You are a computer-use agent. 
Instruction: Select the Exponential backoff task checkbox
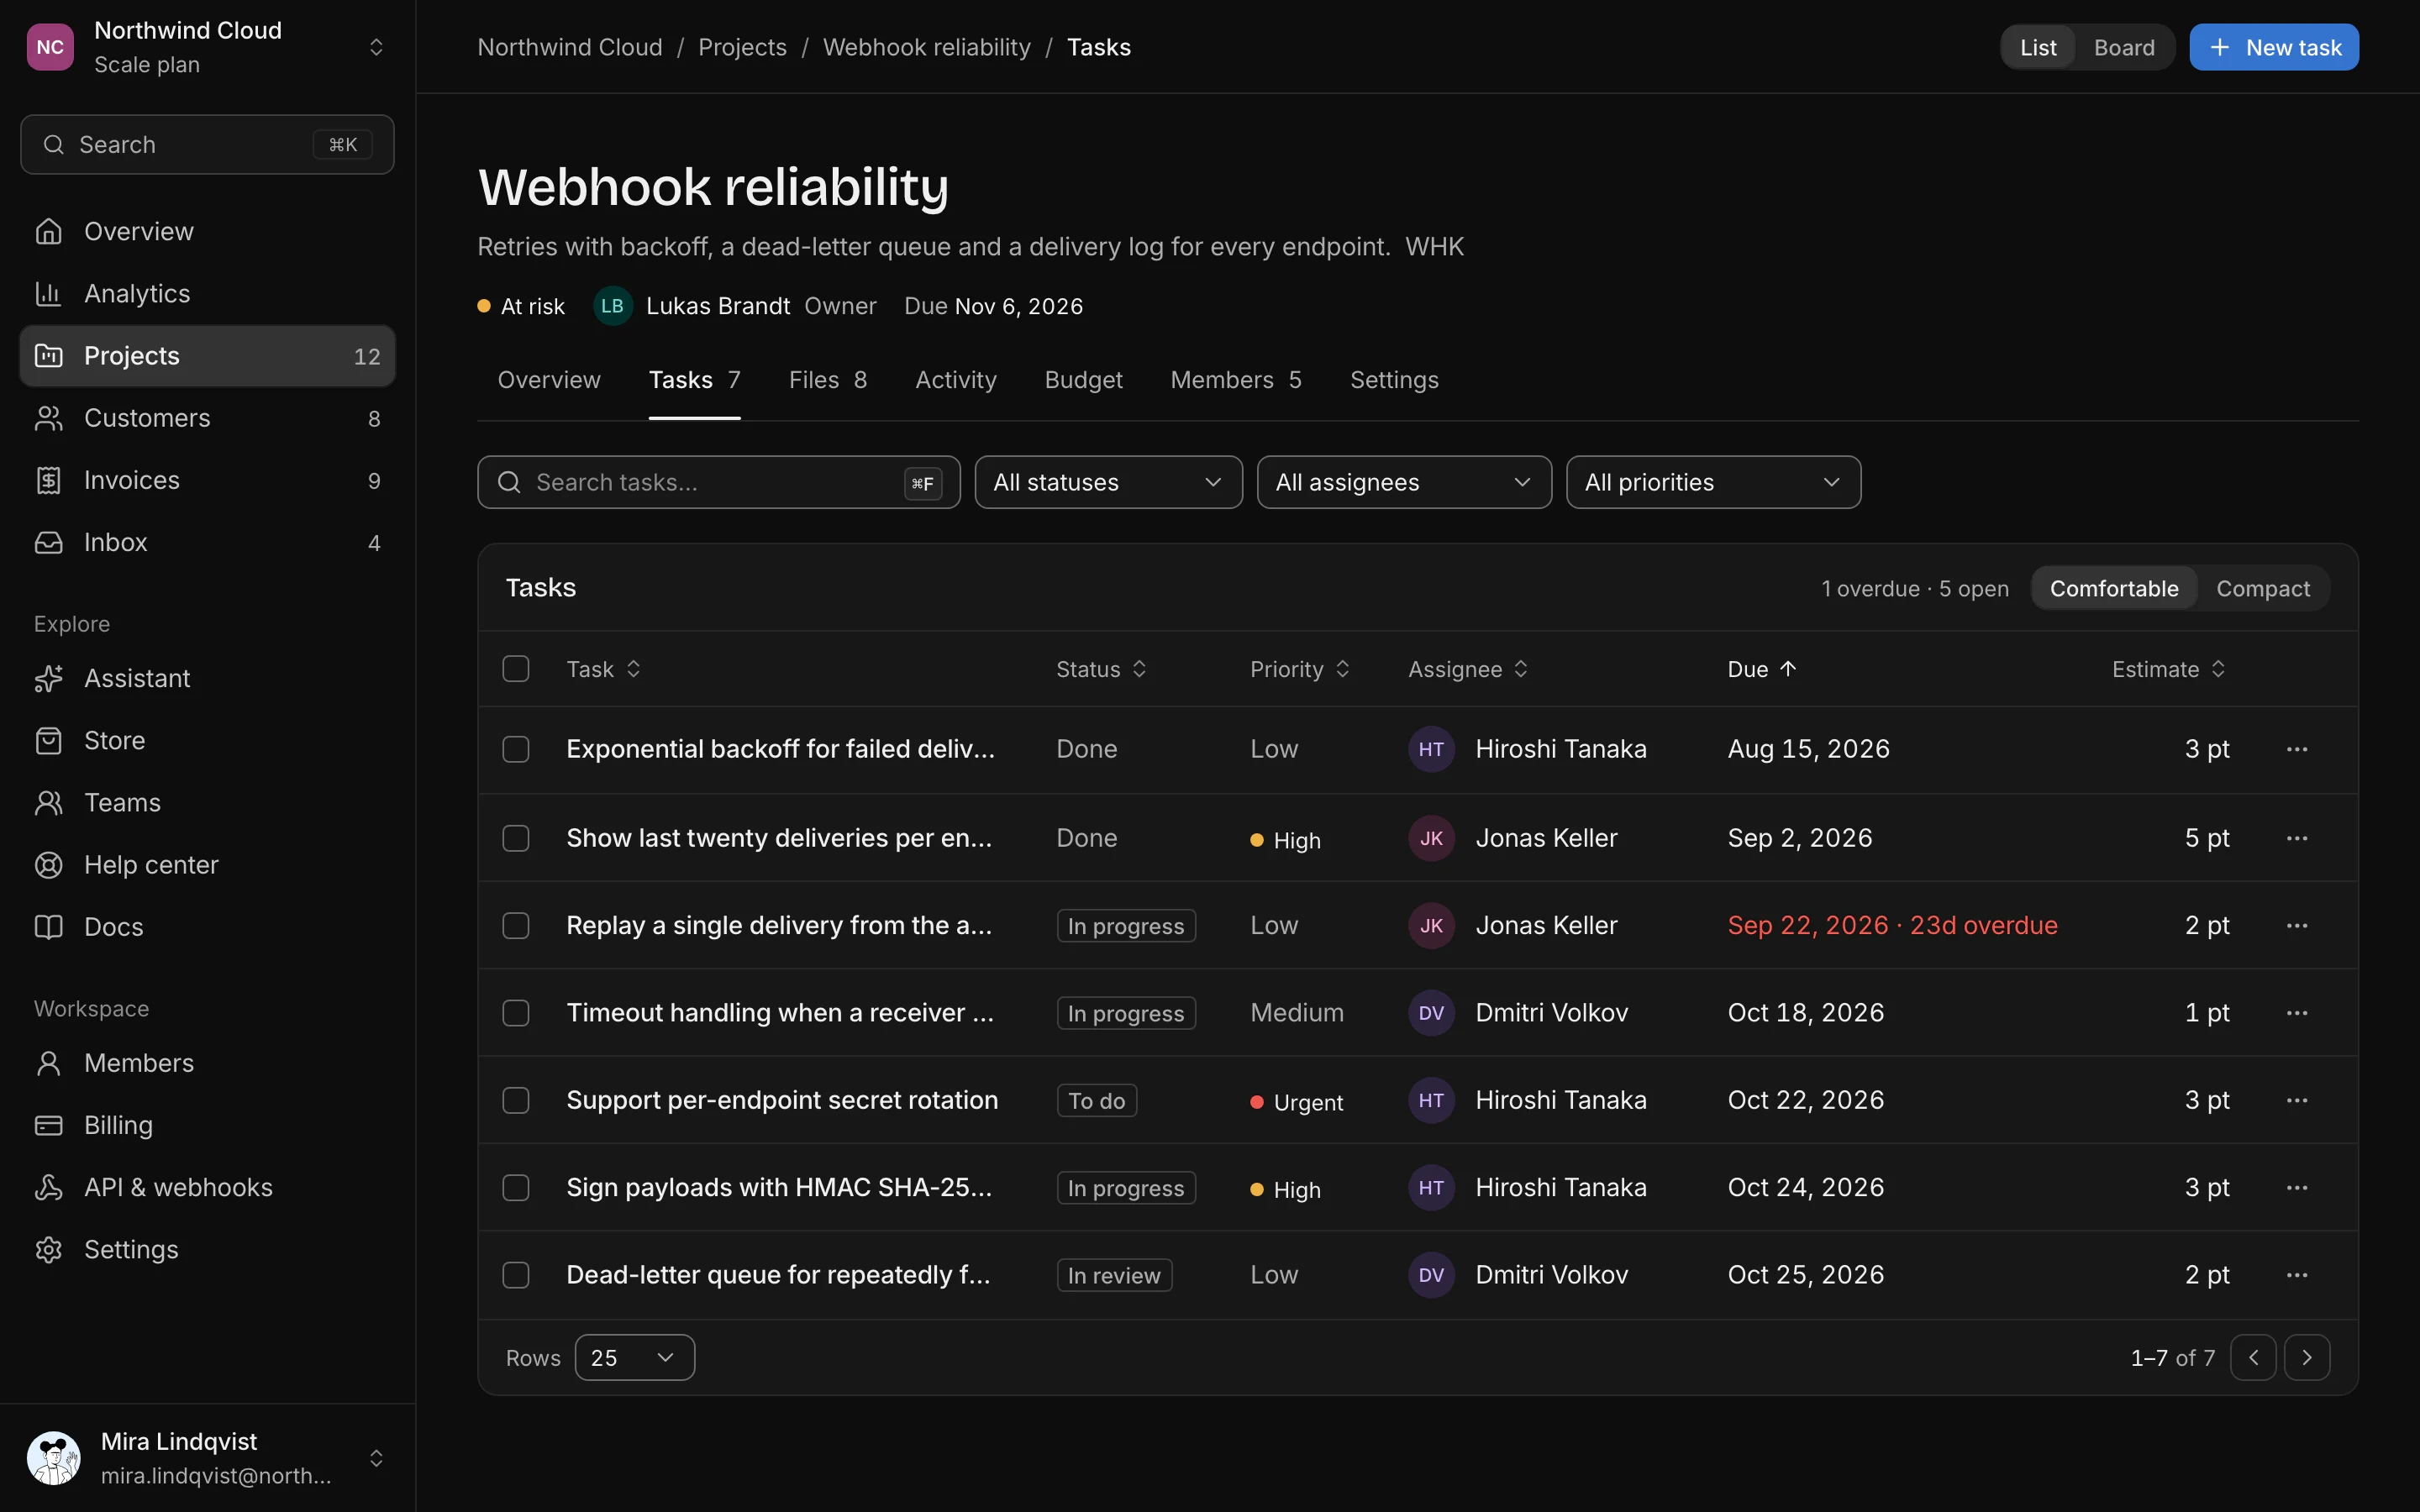tap(516, 749)
